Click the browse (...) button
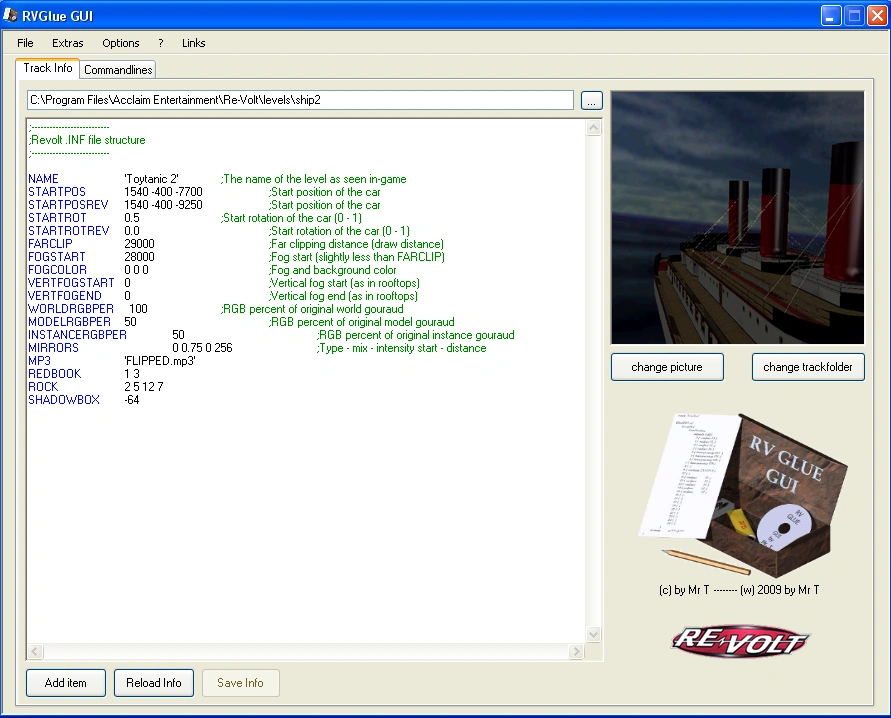 592,101
